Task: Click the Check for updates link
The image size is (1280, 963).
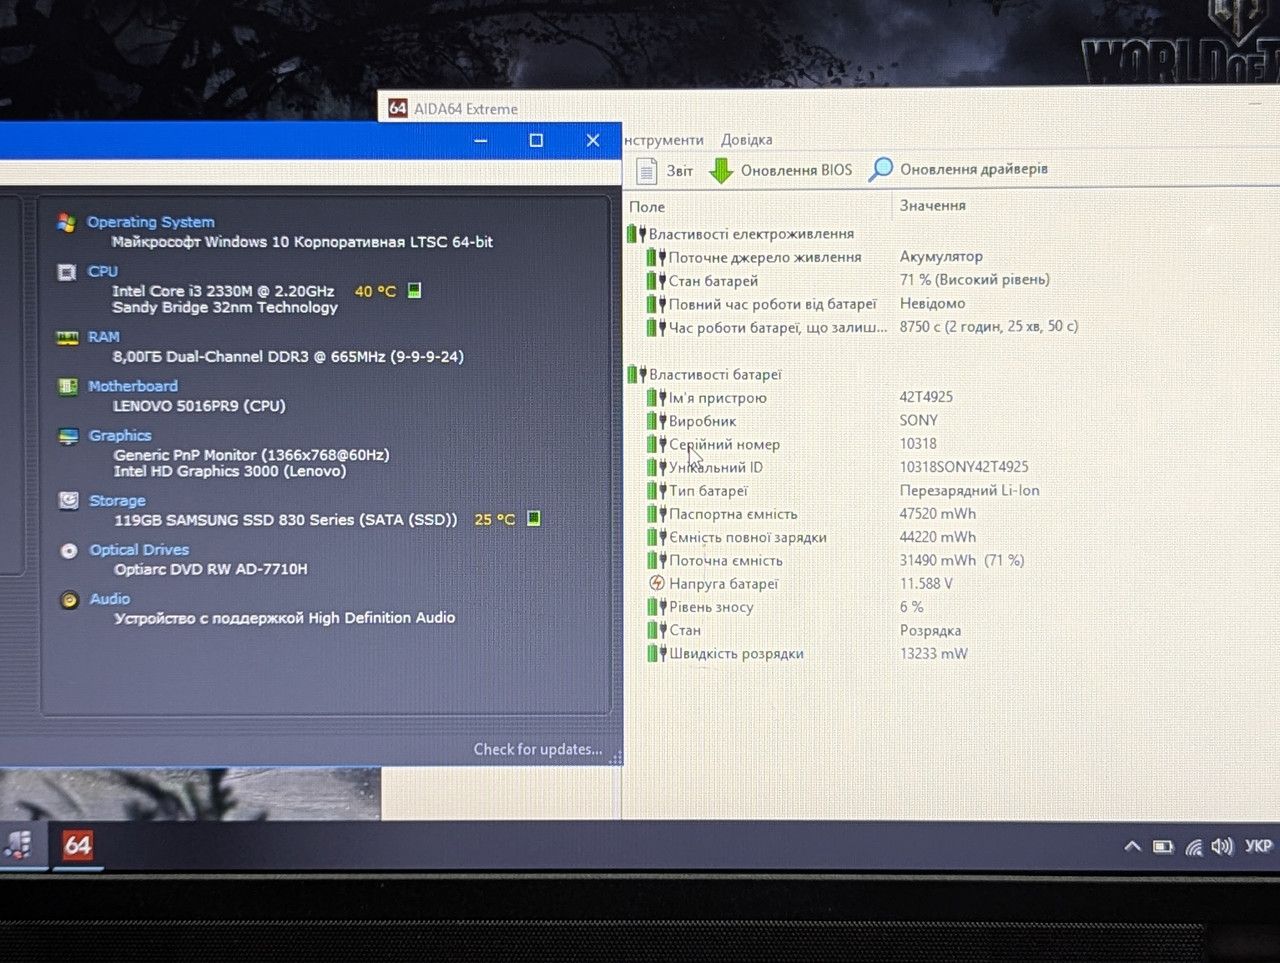Action: tap(537, 749)
